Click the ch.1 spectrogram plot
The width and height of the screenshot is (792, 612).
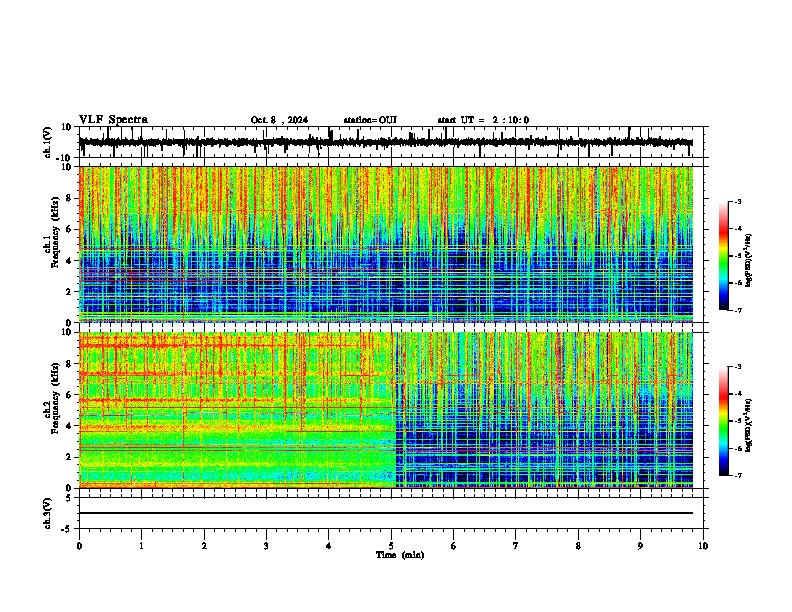[x=386, y=244]
